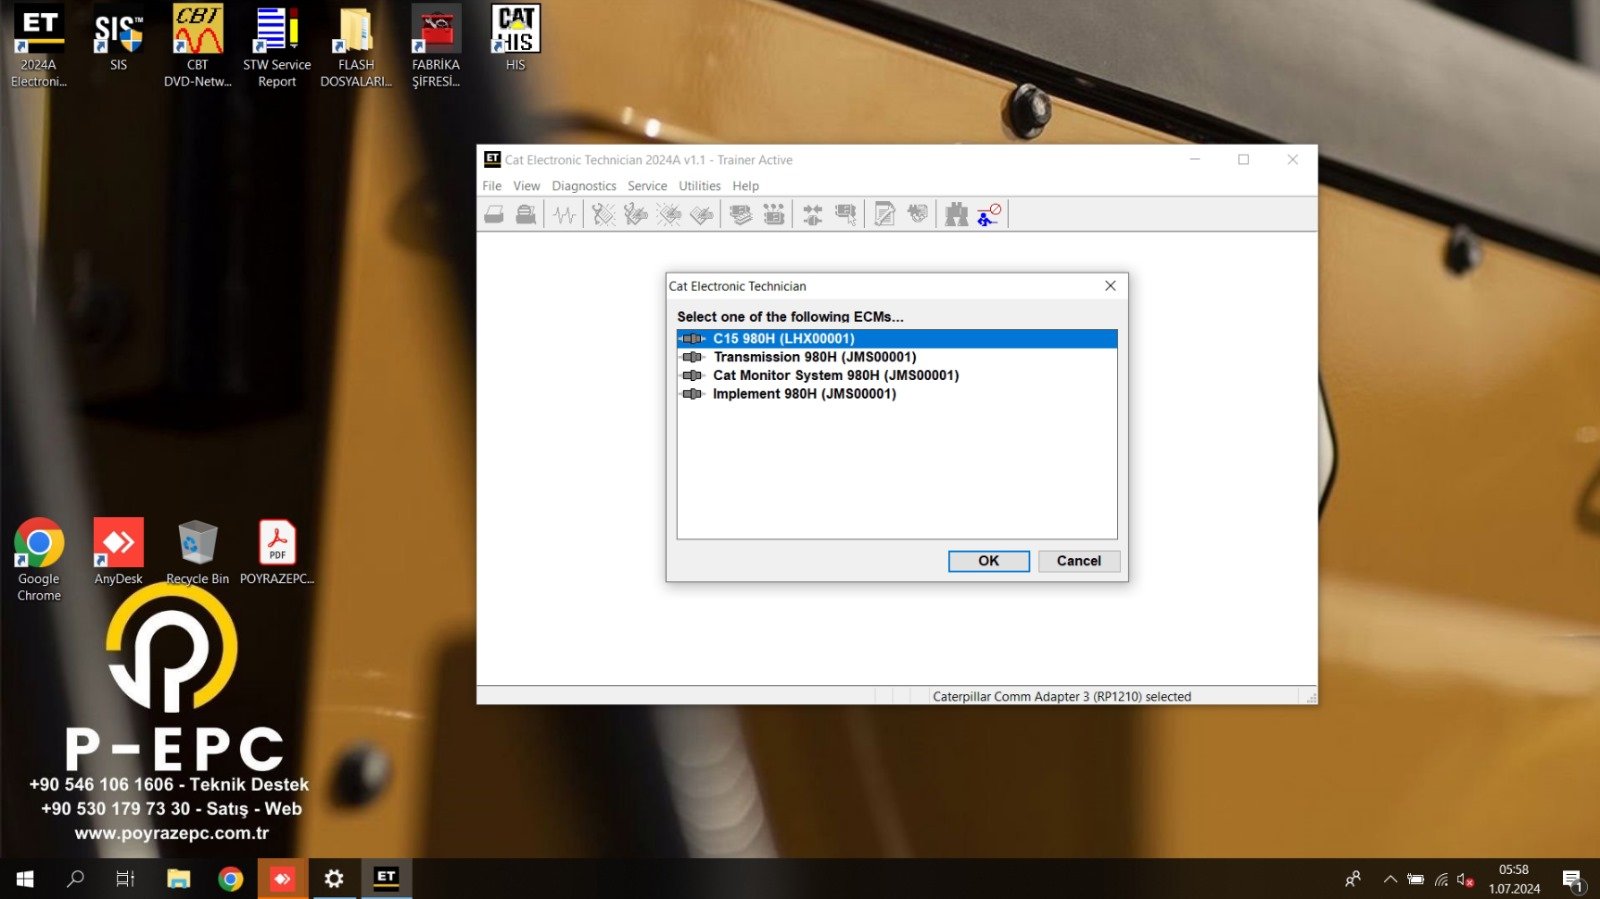Open Wi-Fi network tray icon
The height and width of the screenshot is (899, 1600).
click(x=1441, y=880)
